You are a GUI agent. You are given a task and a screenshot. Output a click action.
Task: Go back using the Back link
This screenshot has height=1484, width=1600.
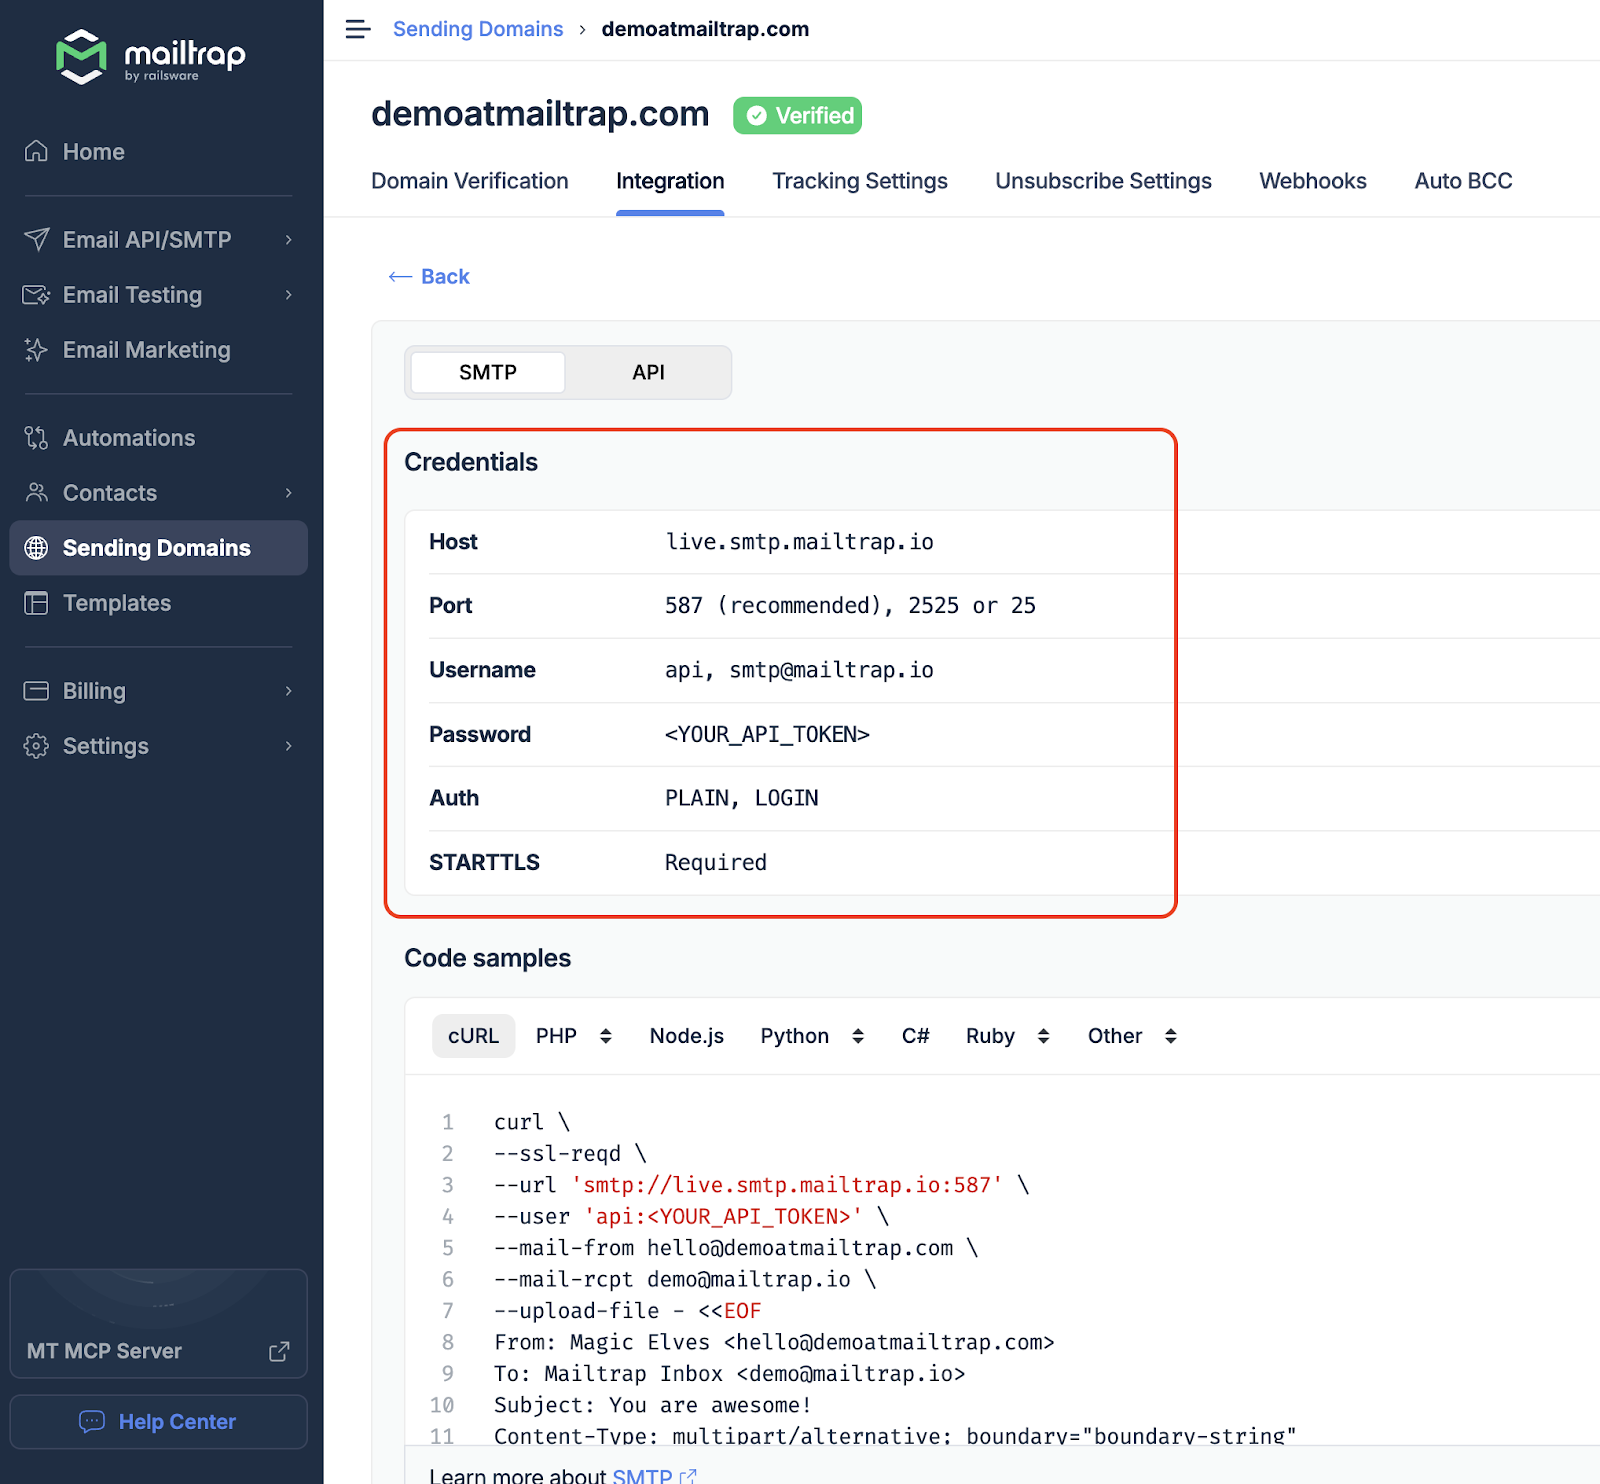(430, 277)
